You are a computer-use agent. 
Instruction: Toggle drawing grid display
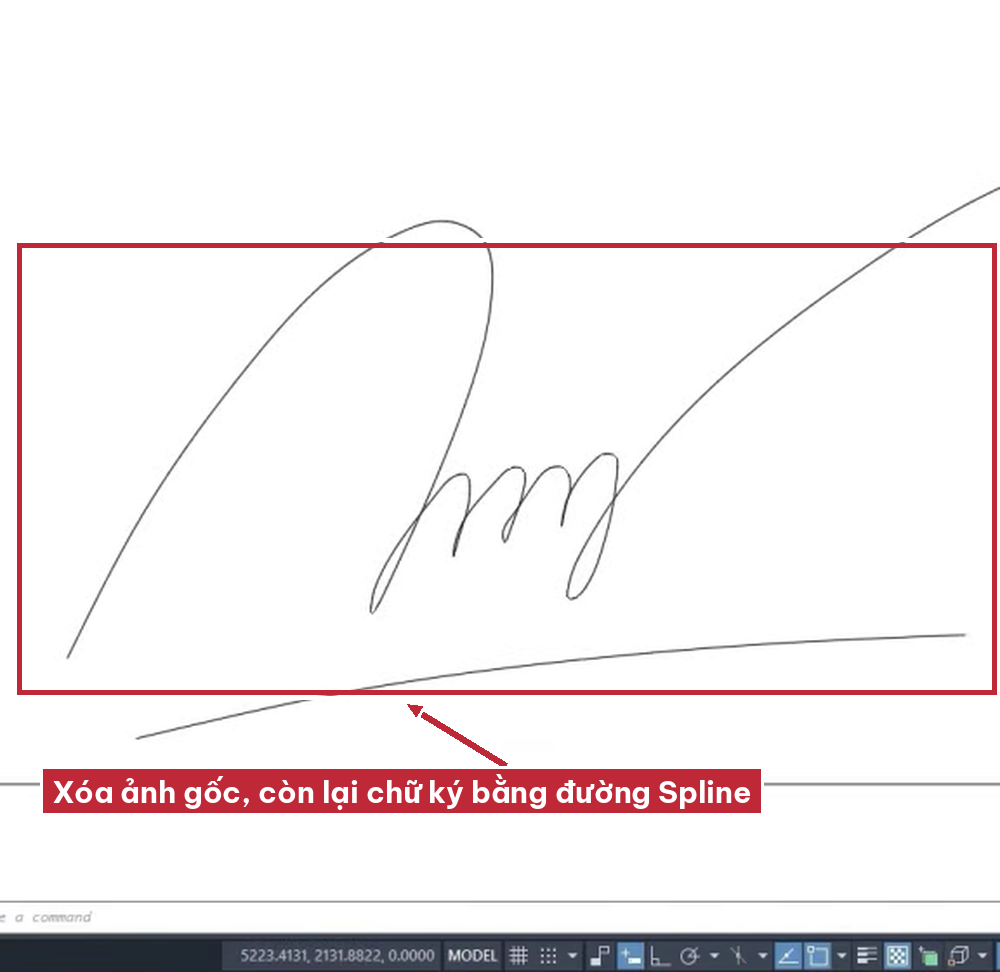coord(518,955)
